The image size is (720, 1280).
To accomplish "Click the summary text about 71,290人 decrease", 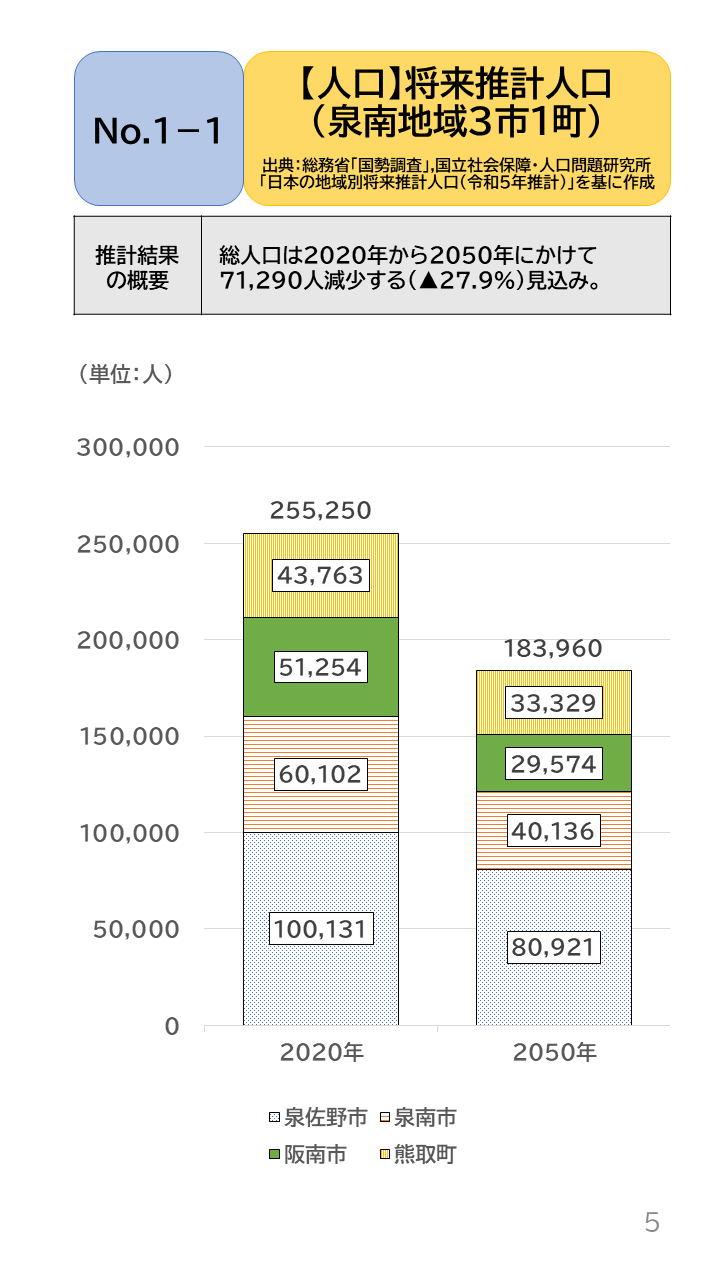I will coord(410,265).
